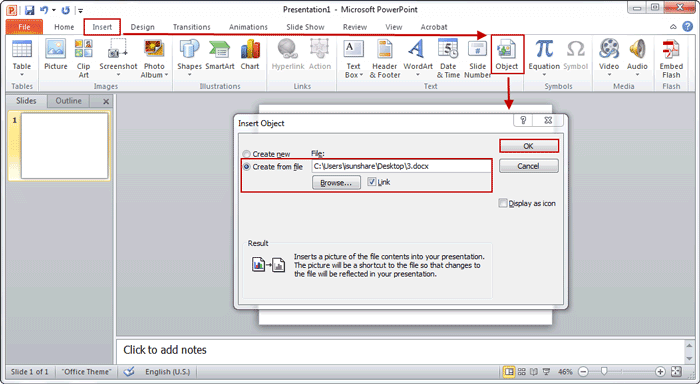Image resolution: width=700 pixels, height=384 pixels.
Task: Open PowerPoint Help question mark icon
Action: (688, 27)
